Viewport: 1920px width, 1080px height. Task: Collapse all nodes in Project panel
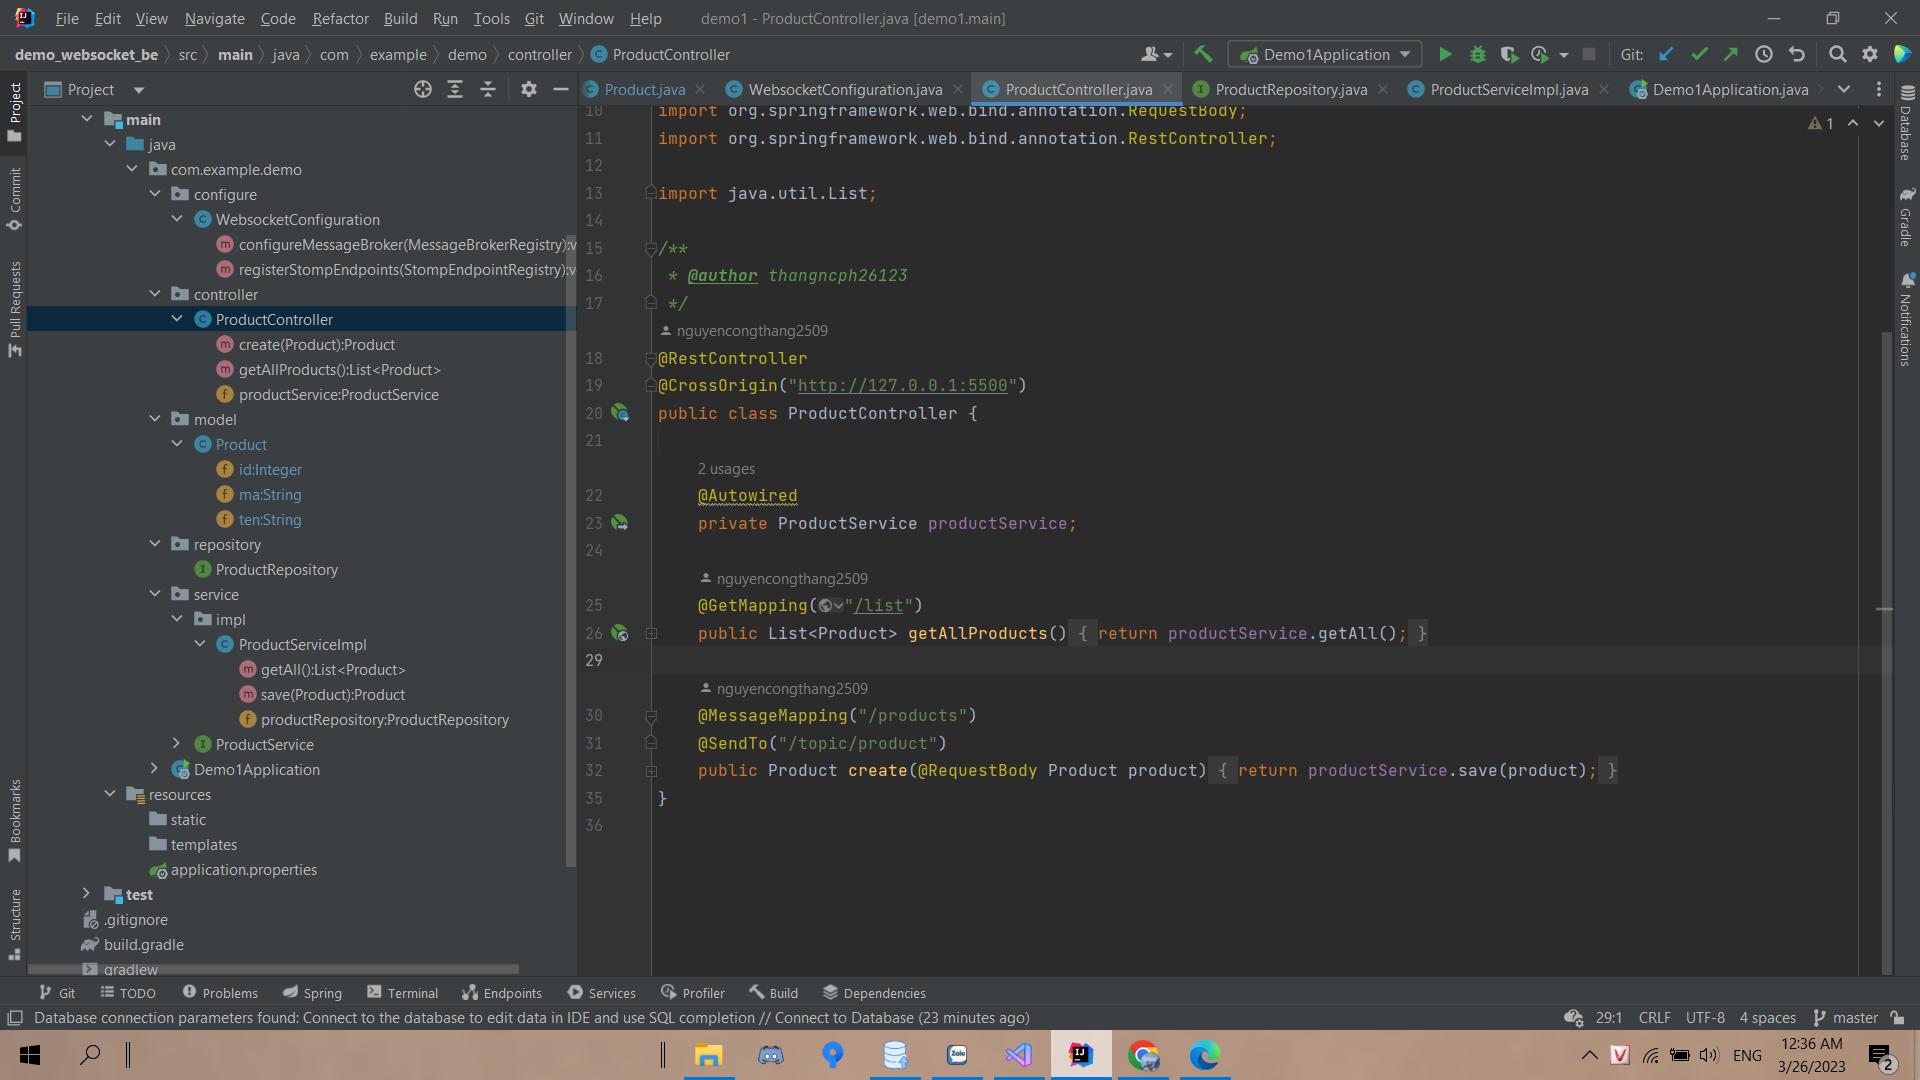click(x=488, y=90)
